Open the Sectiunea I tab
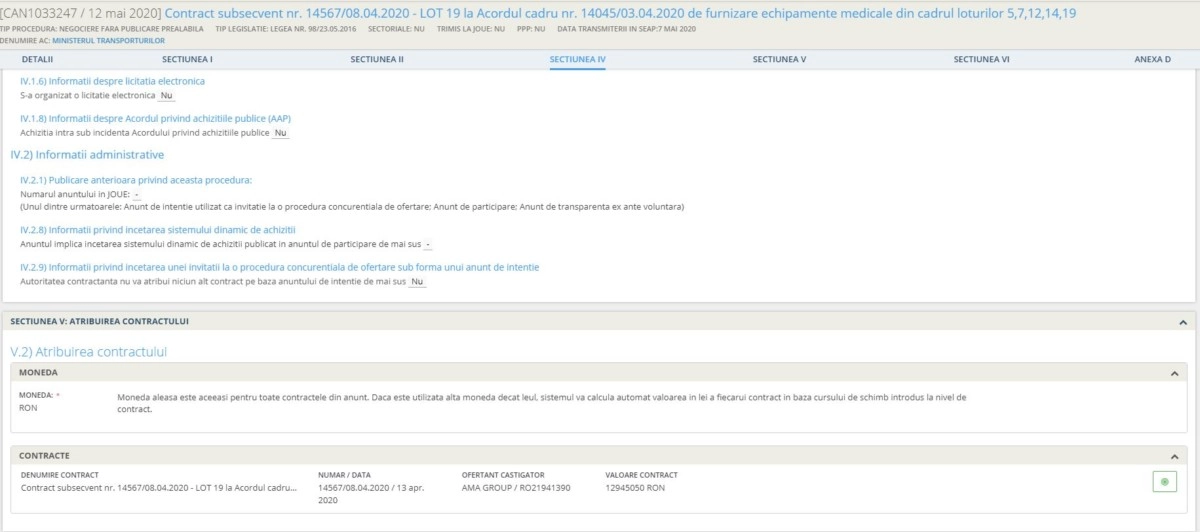Viewport: 1200px width, 532px height. [187, 60]
